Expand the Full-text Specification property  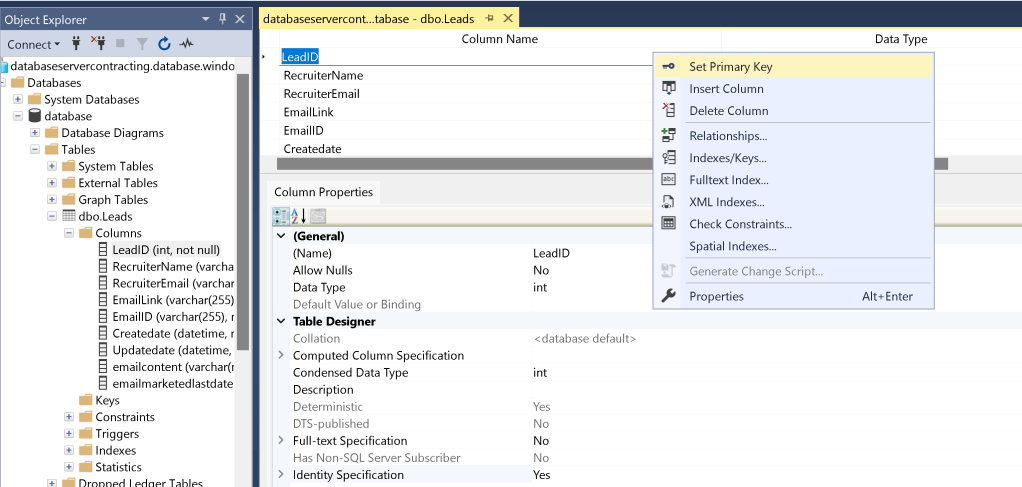pyautogui.click(x=281, y=441)
